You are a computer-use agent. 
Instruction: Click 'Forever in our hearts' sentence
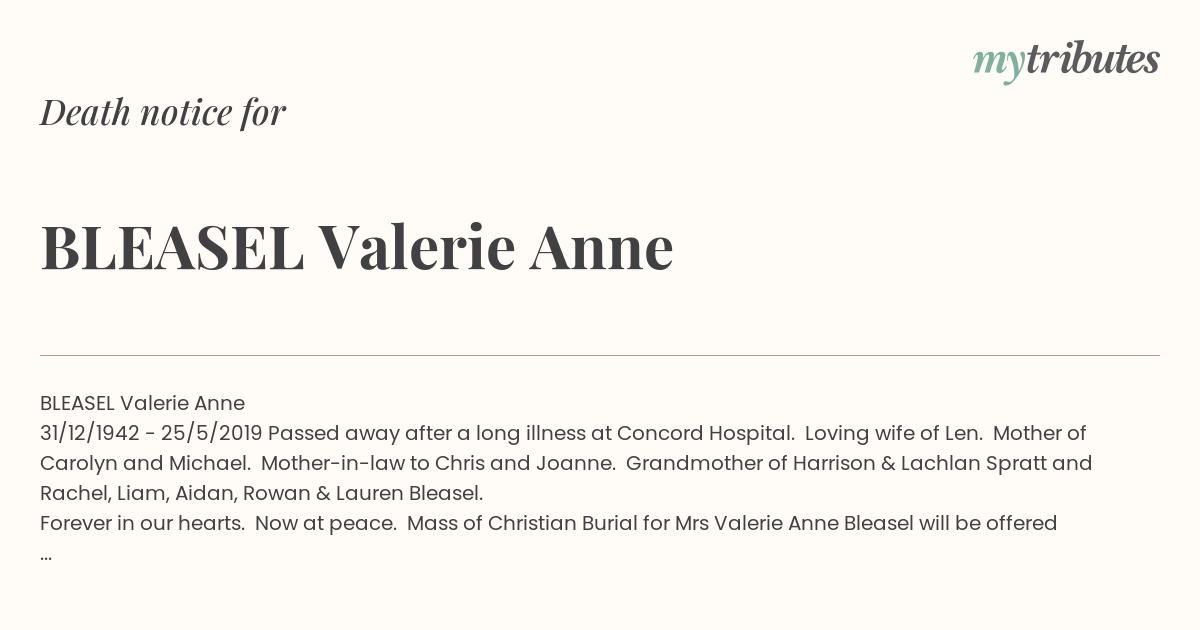[x=142, y=523]
